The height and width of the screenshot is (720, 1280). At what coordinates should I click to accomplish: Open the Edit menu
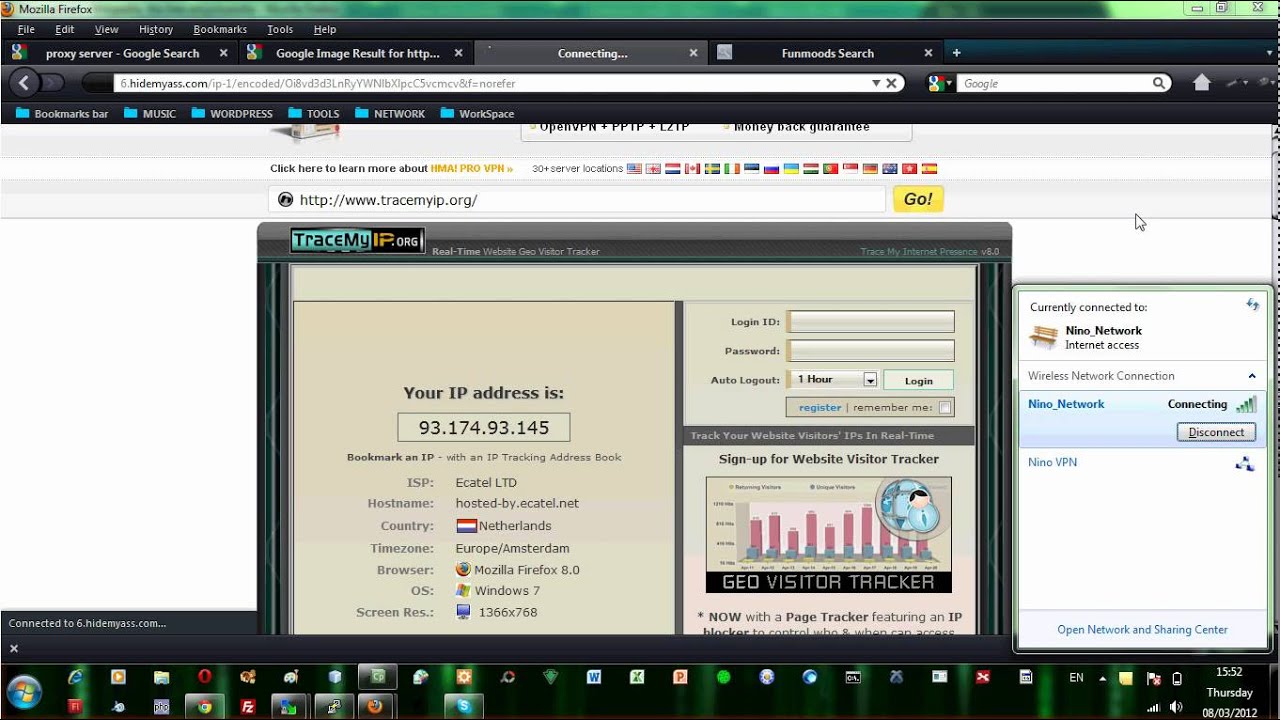pos(65,29)
